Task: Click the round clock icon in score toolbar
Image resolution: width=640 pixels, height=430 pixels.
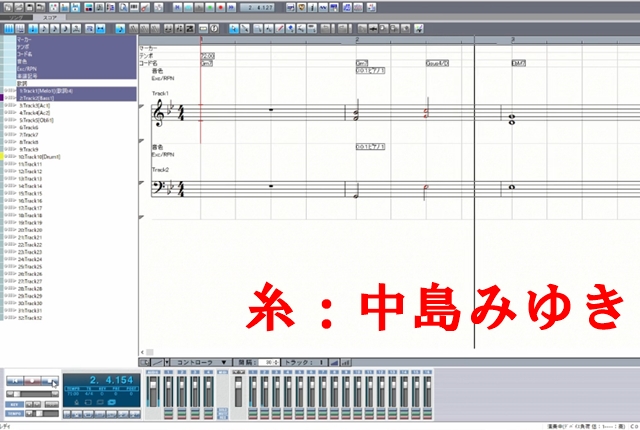Action: (214, 29)
